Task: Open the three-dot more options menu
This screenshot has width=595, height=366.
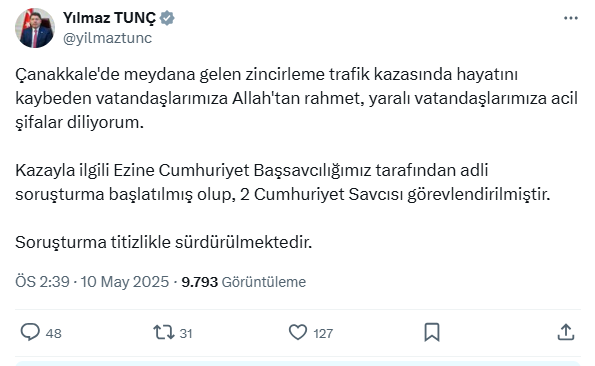Action: (571, 18)
